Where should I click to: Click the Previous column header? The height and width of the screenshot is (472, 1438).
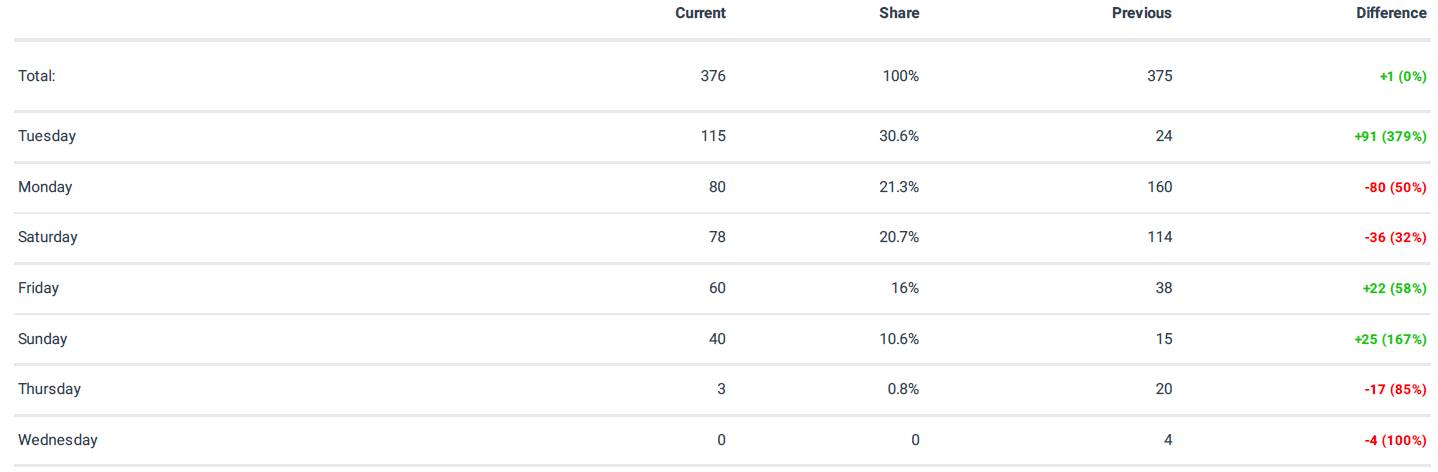point(1141,13)
